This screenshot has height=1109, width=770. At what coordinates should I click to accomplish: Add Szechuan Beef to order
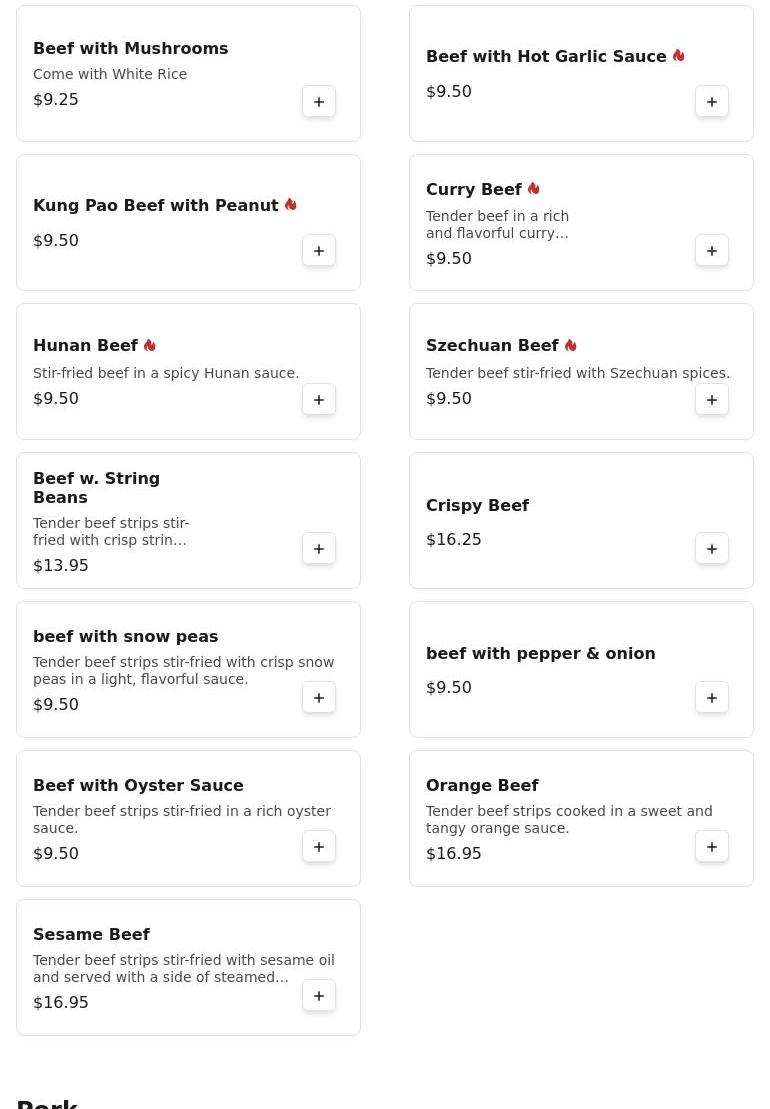coord(712,400)
